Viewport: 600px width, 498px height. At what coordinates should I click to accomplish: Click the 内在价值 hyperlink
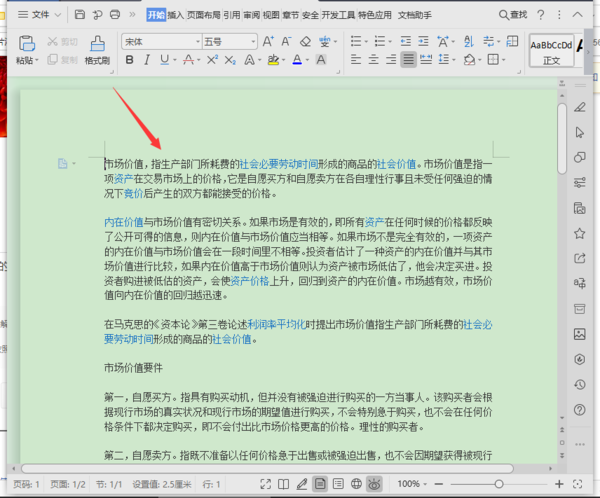pos(124,222)
